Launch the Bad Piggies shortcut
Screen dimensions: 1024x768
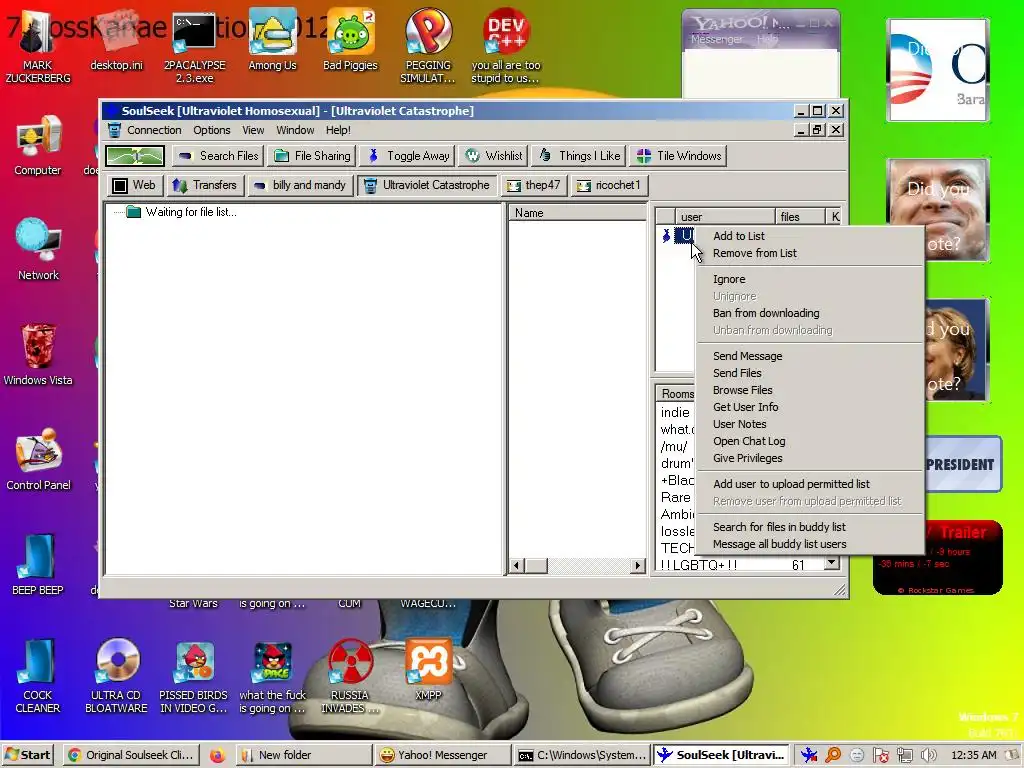[x=350, y=40]
